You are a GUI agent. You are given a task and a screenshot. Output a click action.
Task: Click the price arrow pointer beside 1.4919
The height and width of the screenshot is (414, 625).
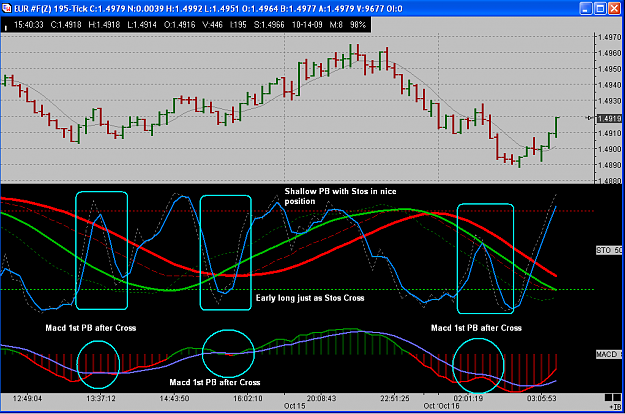click(x=590, y=118)
